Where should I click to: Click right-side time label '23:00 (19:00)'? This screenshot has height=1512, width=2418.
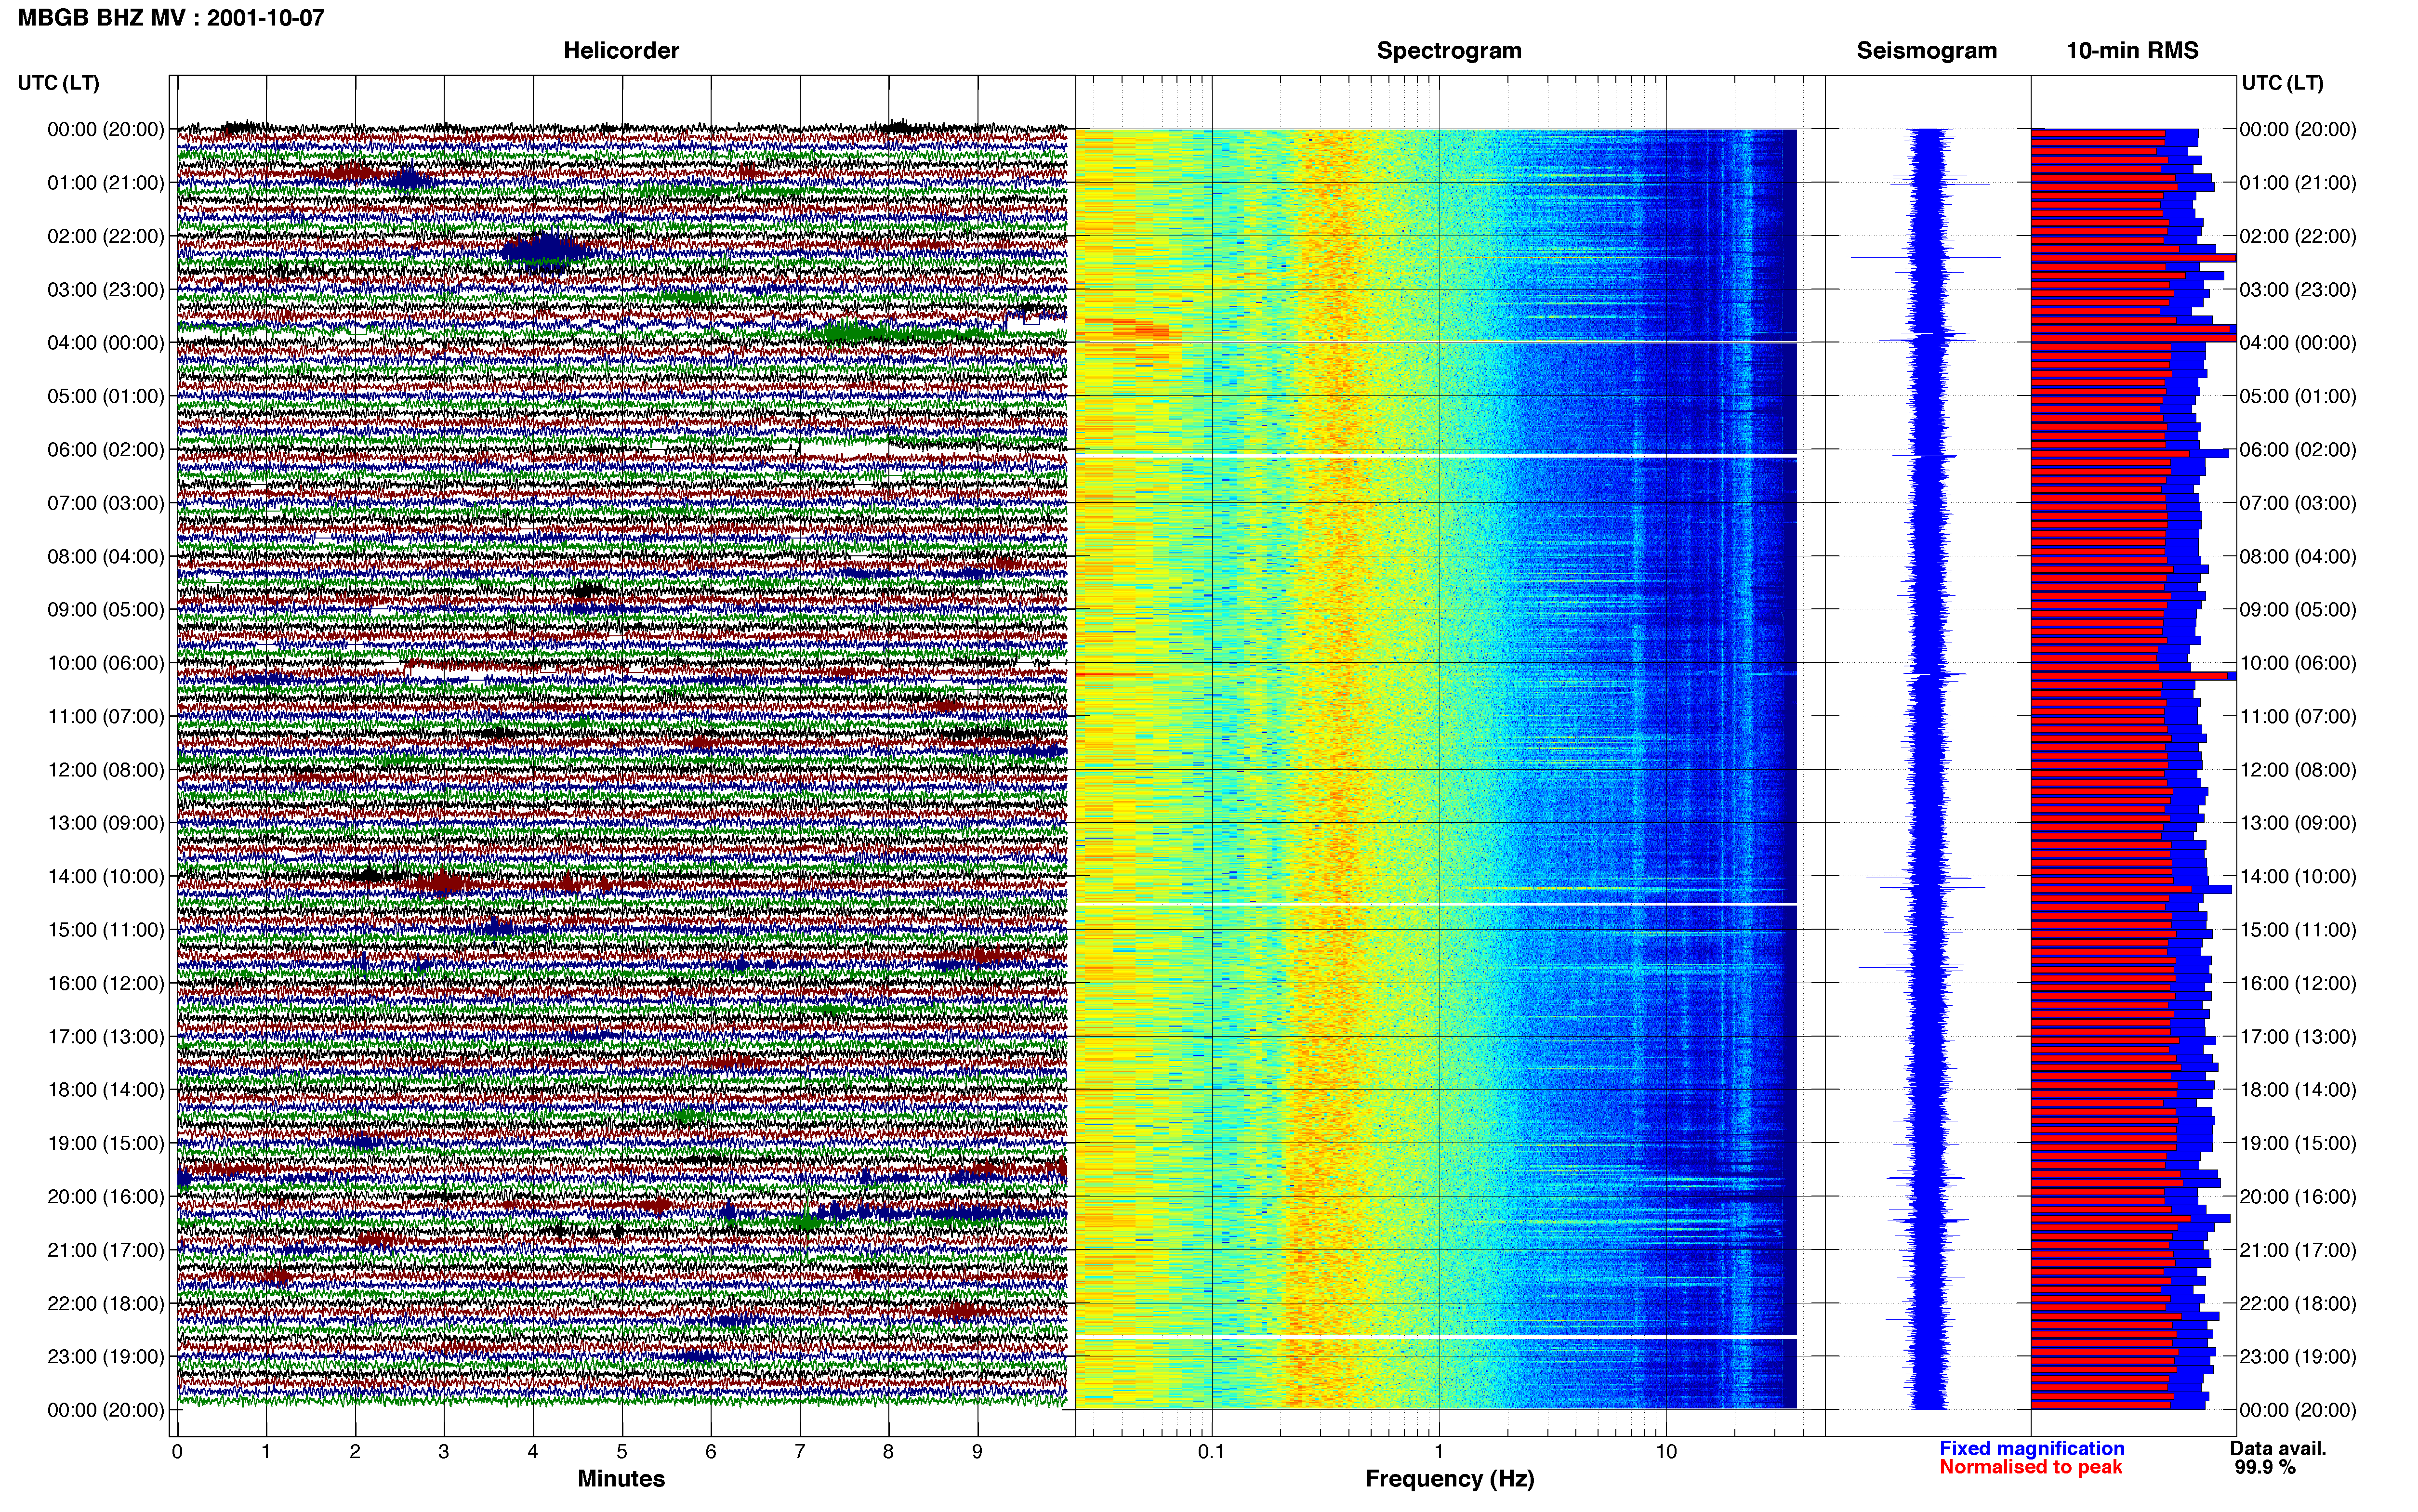[x=2298, y=1356]
